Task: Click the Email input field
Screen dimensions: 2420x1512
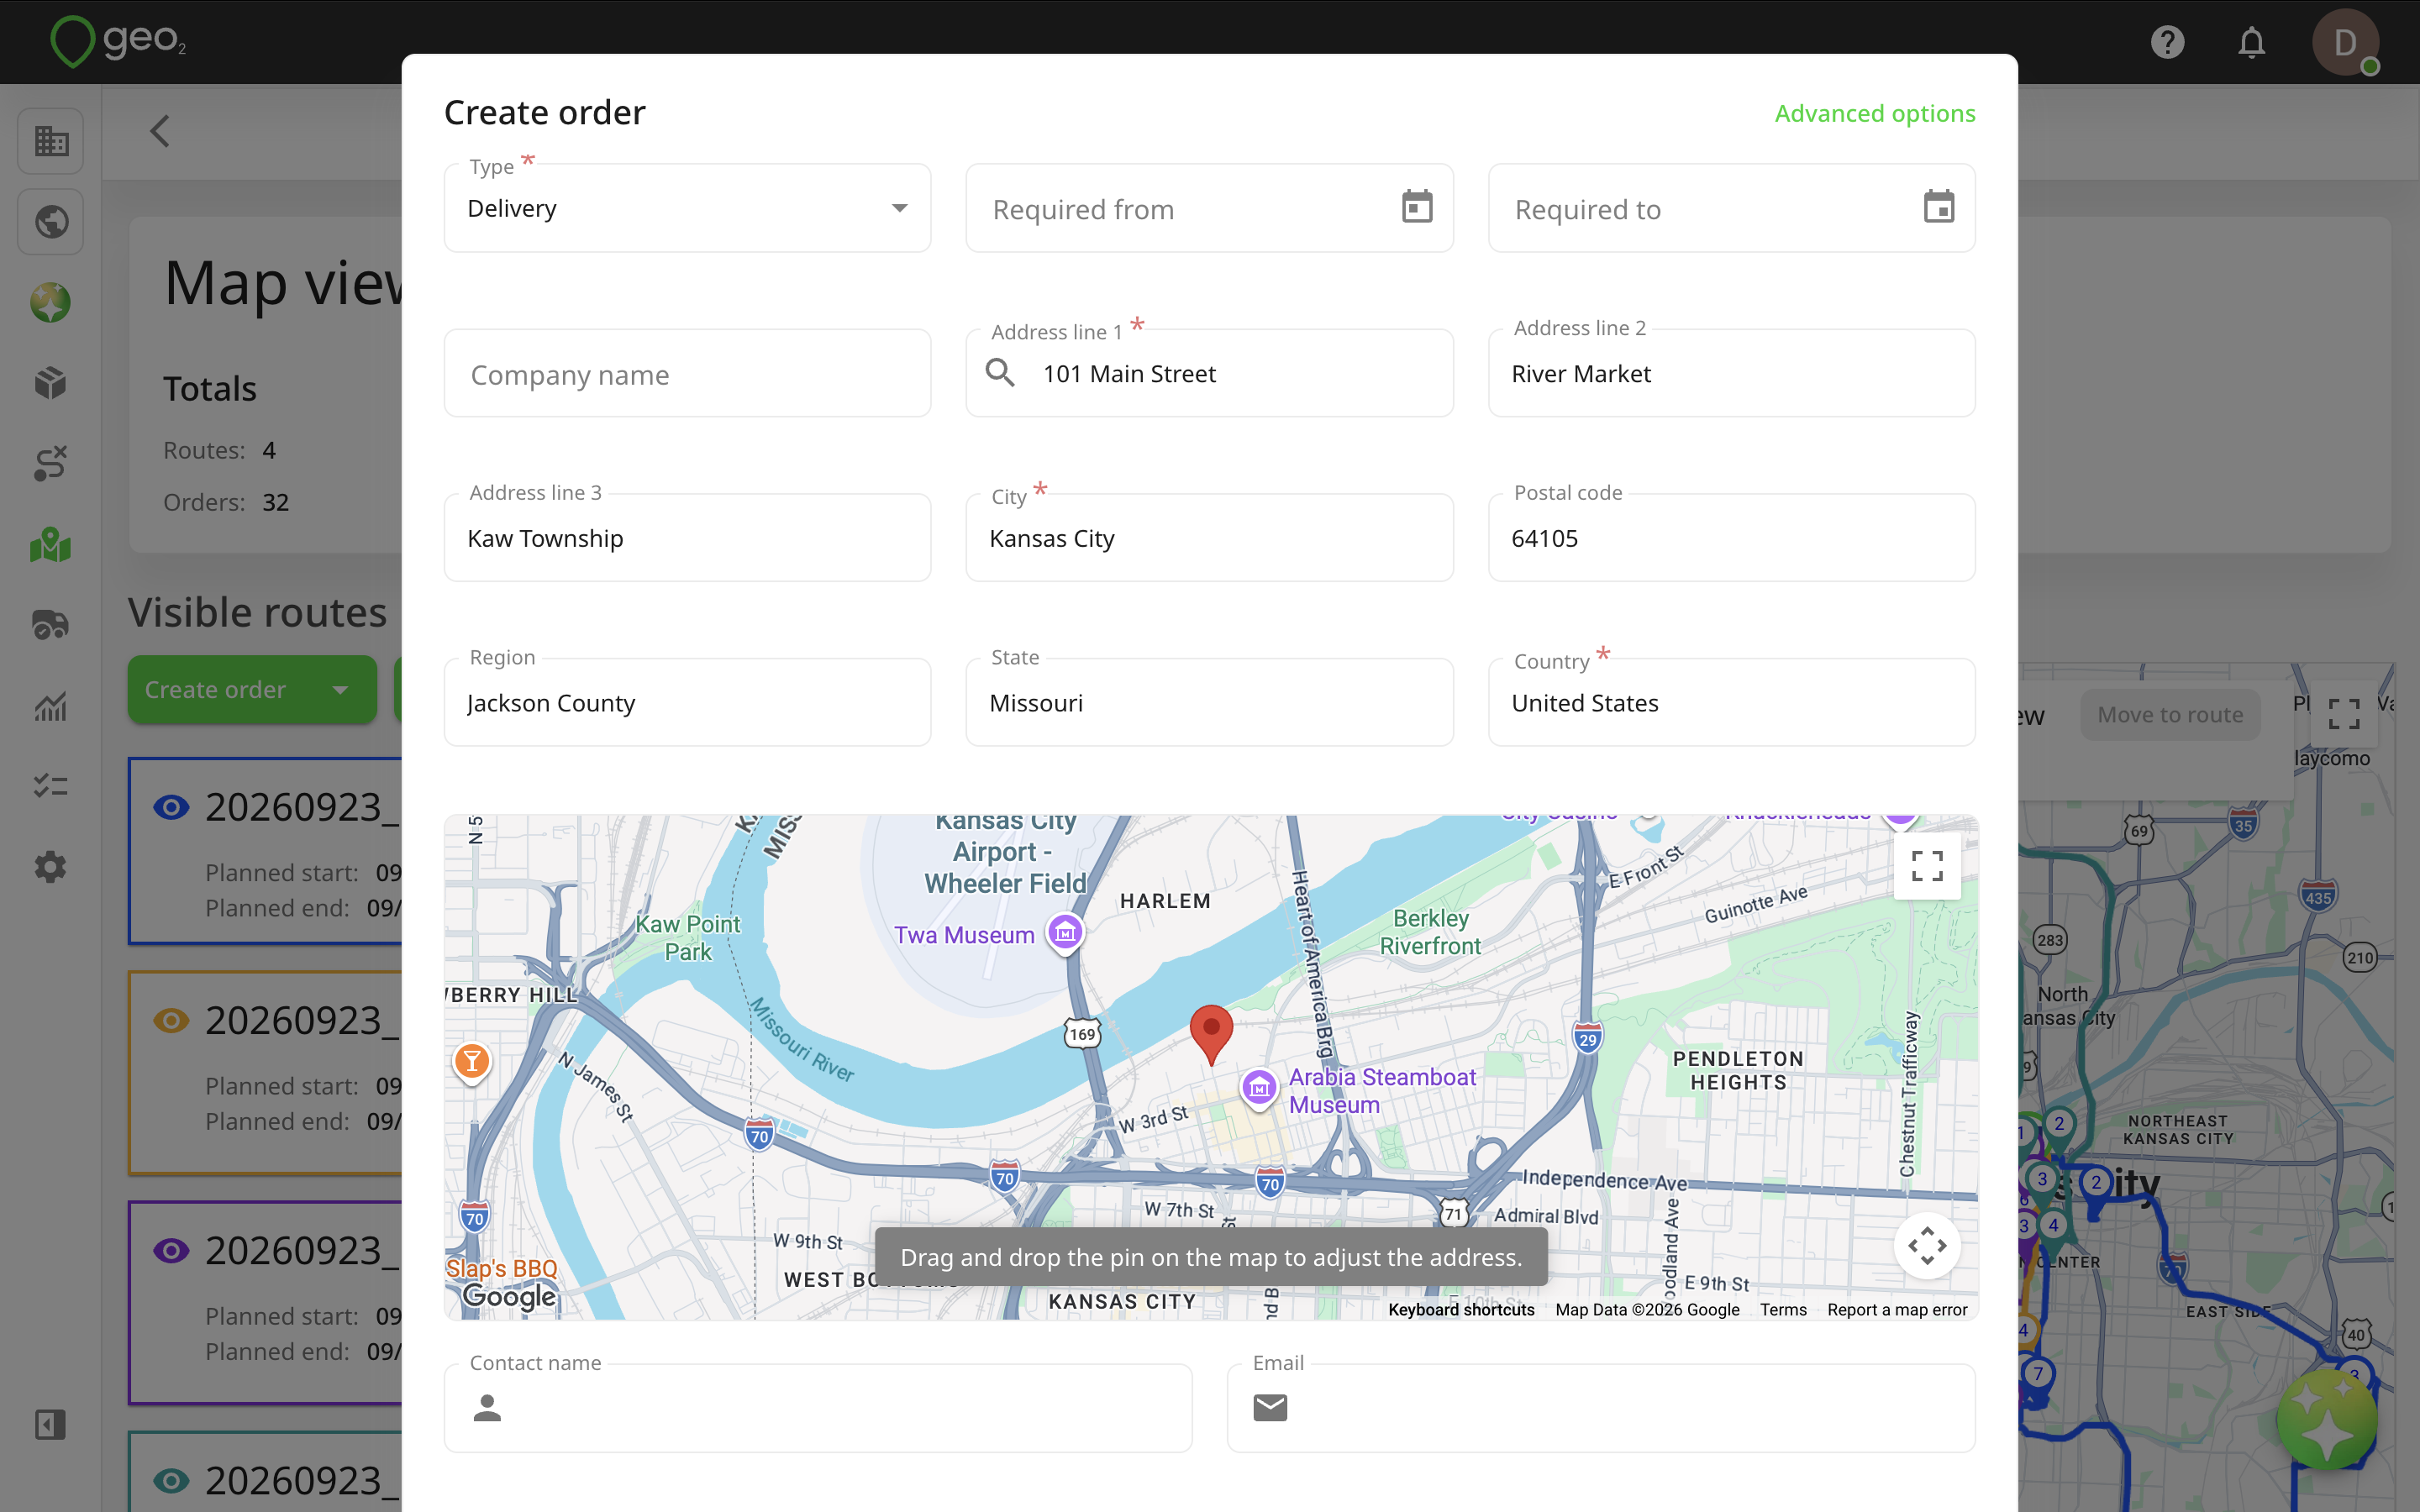Action: [x=1601, y=1408]
